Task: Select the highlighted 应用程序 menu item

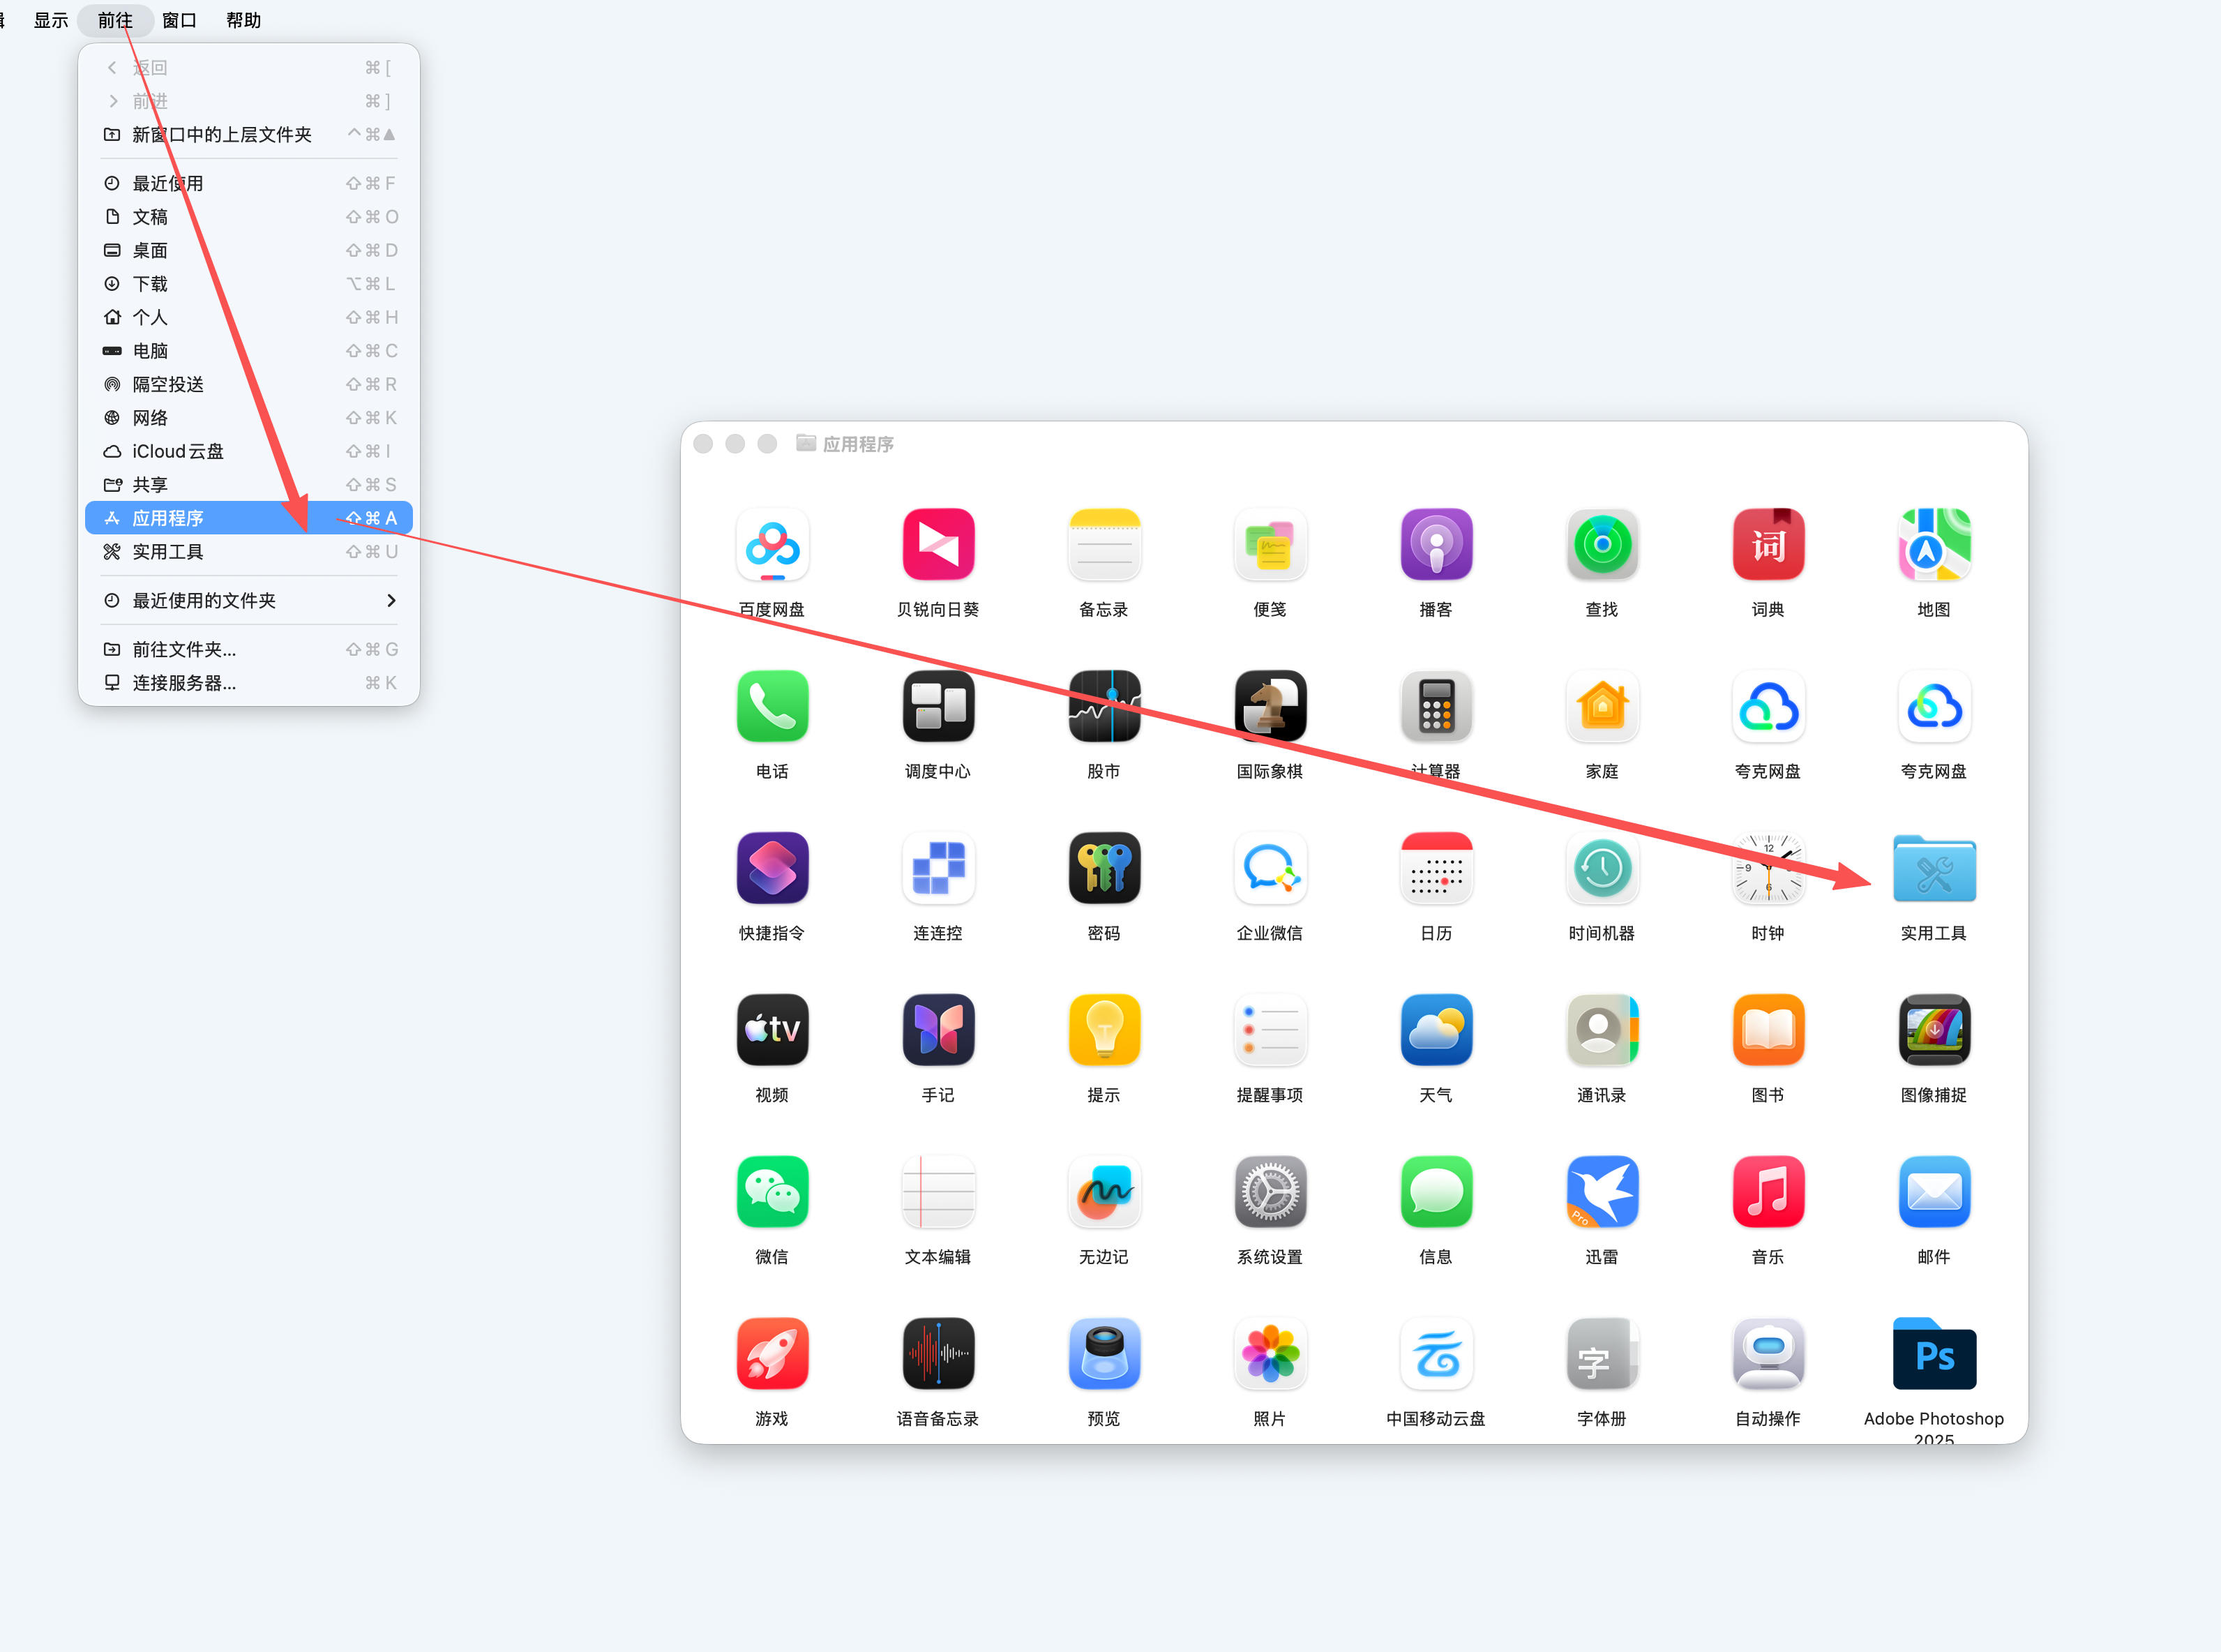Action: click(249, 518)
